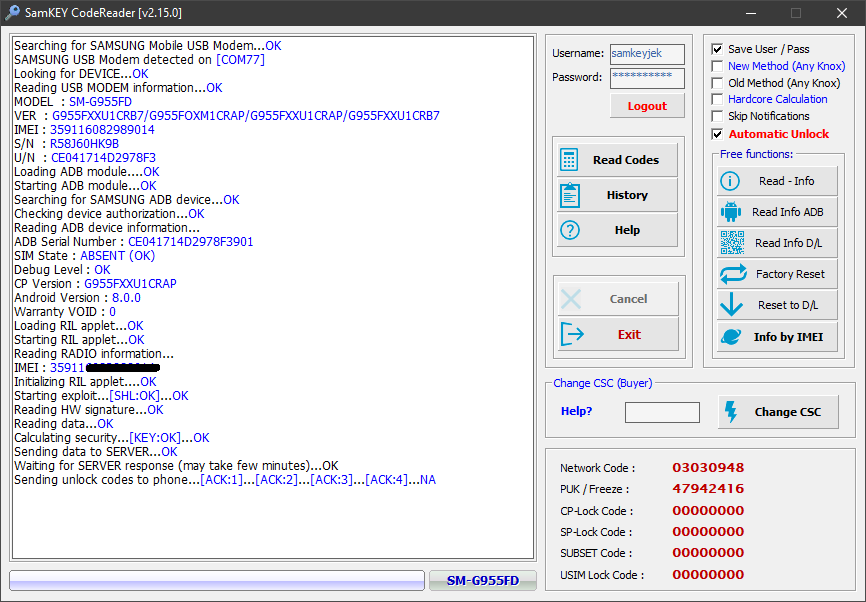
Task: Click the SUBSET Code value 00000000
Action: [708, 552]
